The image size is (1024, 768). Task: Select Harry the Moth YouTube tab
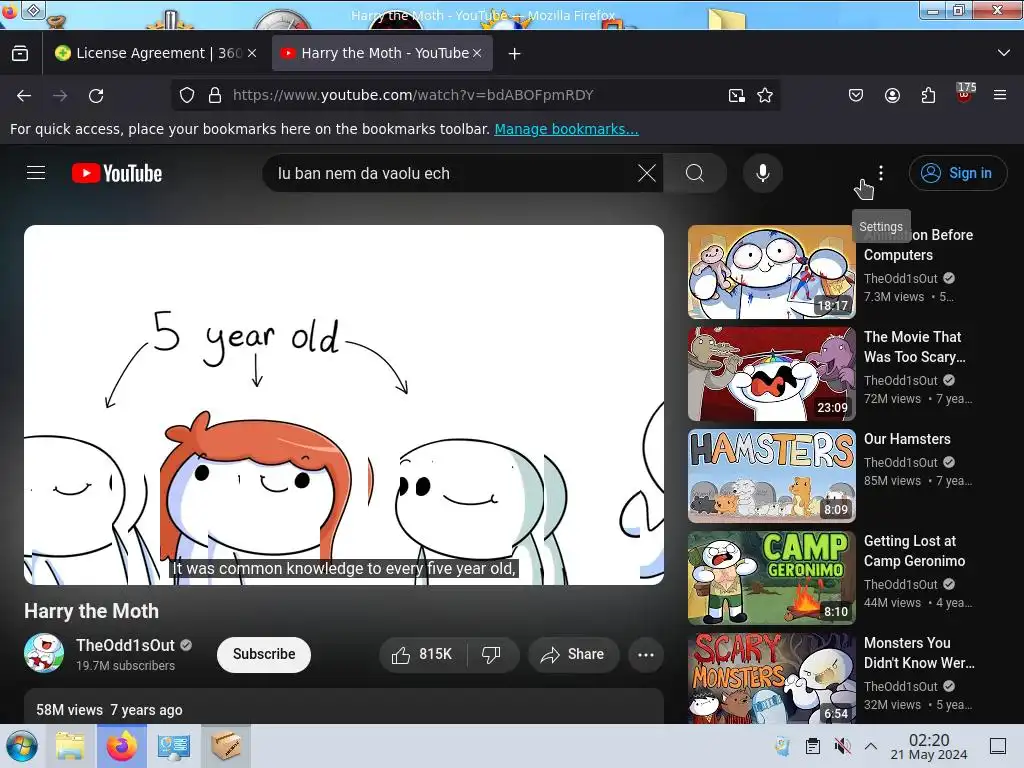point(382,53)
